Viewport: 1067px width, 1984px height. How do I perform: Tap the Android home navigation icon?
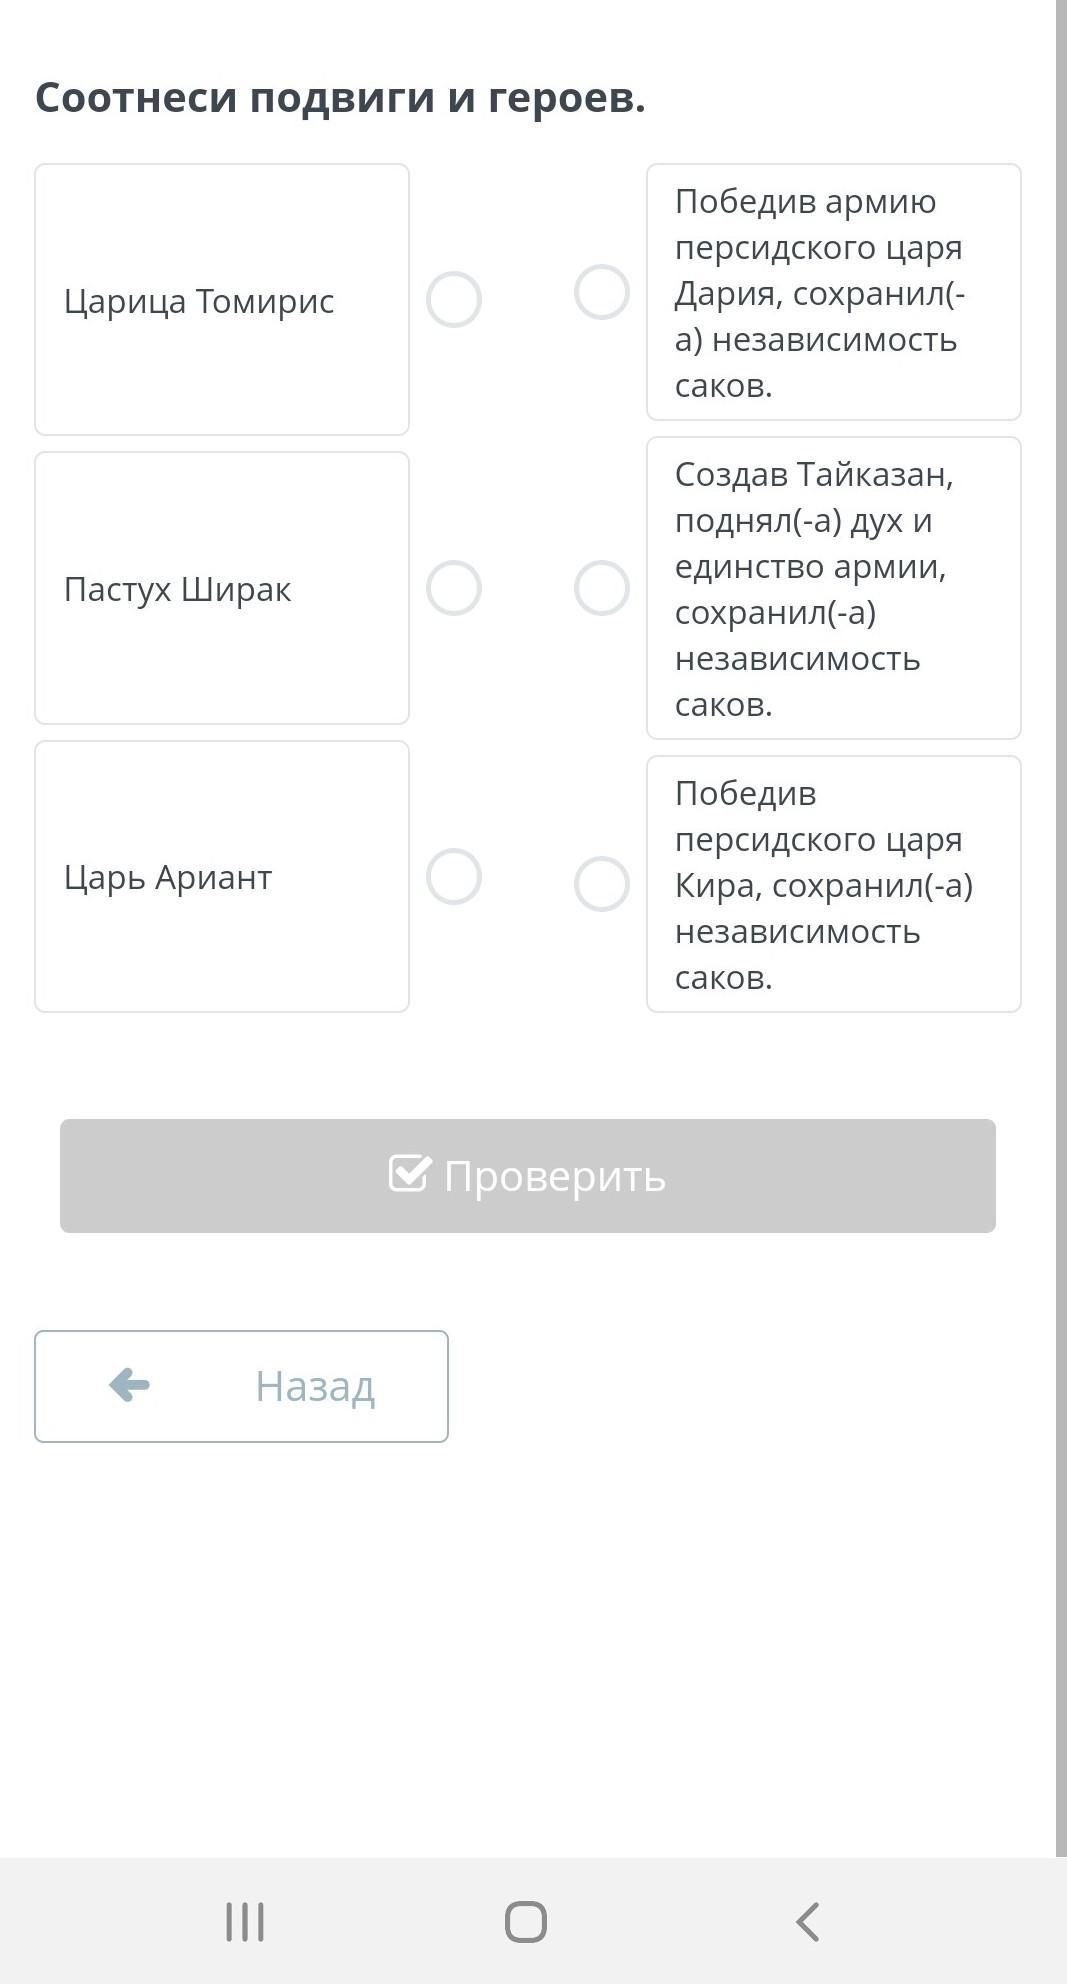coord(526,1922)
